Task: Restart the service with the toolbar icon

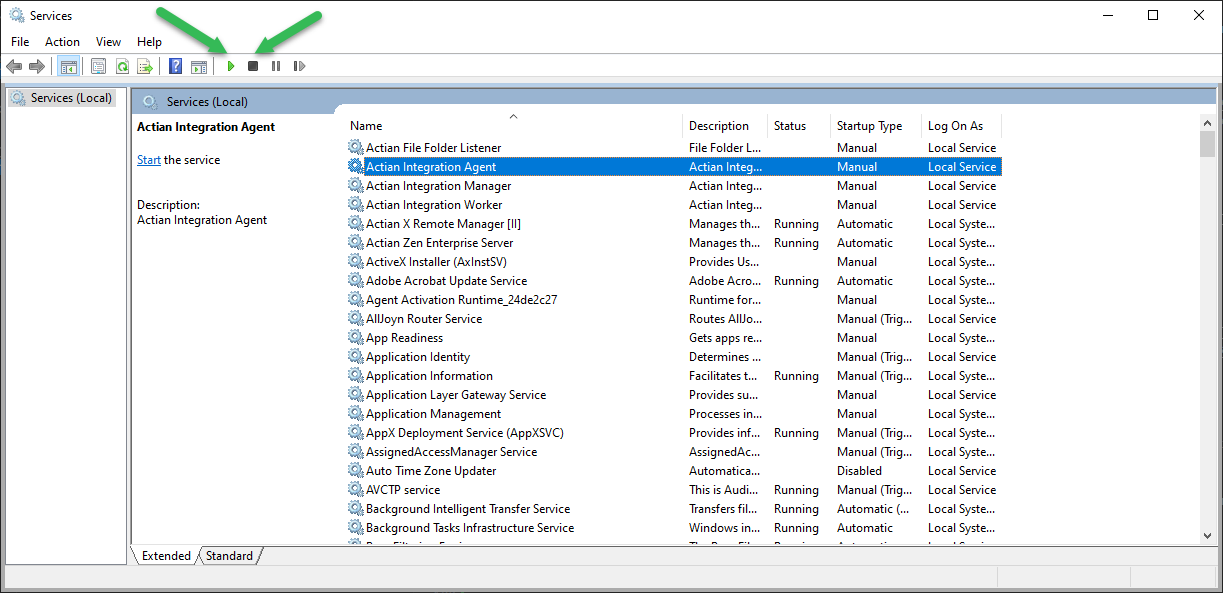Action: [x=299, y=66]
